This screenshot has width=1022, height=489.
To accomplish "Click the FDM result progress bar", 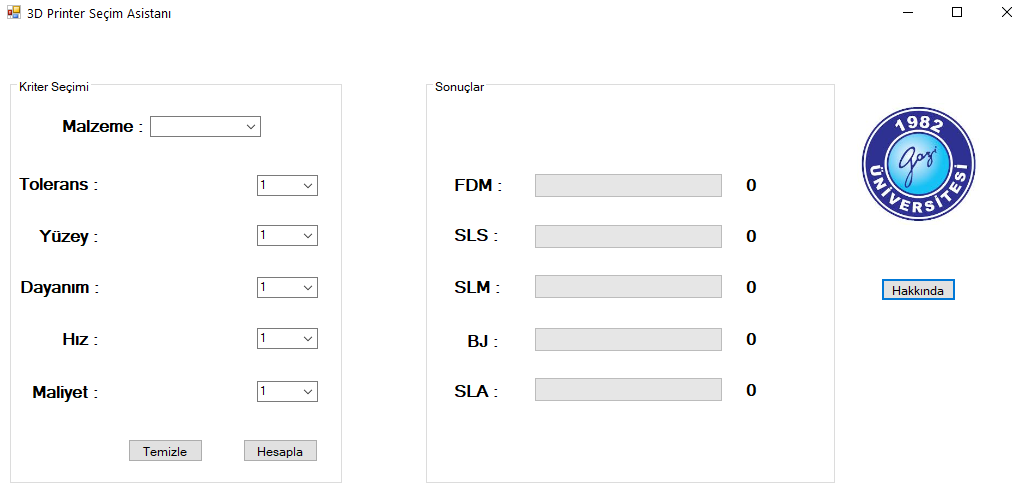I will [628, 185].
